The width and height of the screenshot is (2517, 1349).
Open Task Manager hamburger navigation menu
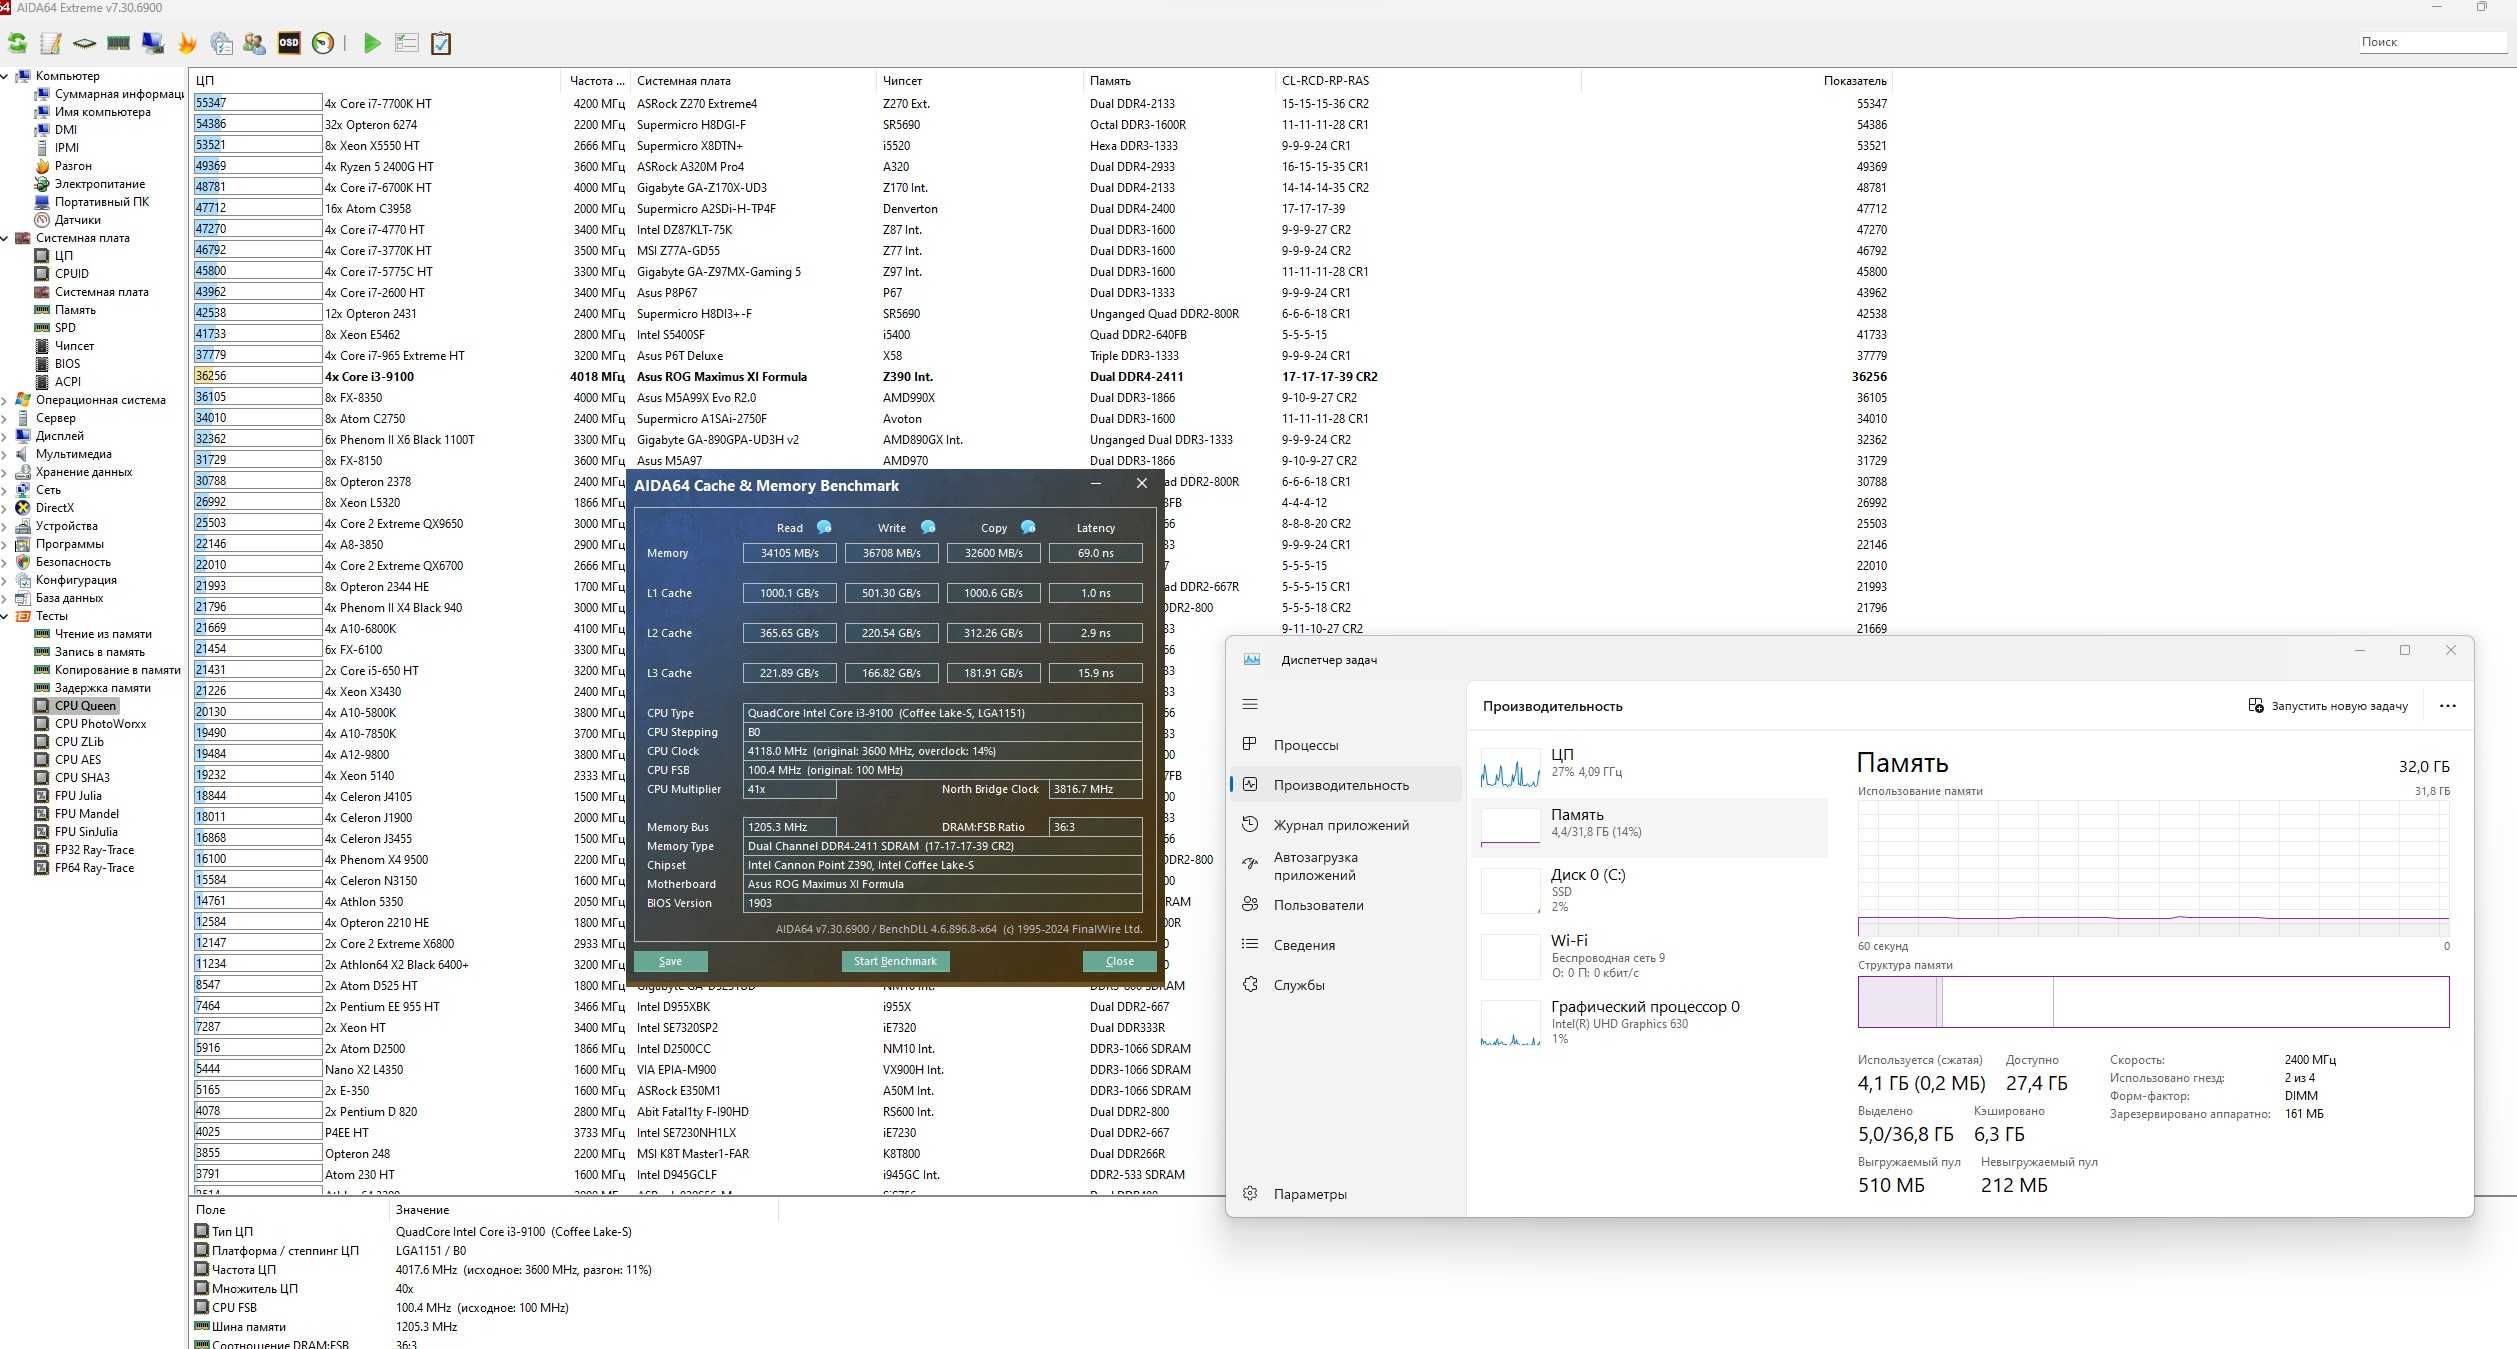1250,705
